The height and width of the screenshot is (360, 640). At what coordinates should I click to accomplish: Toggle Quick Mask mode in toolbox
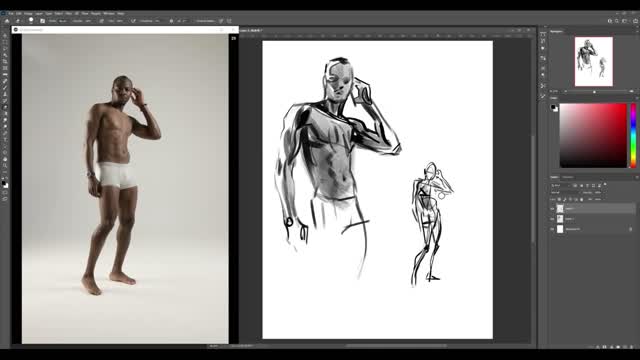pyautogui.click(x=5, y=193)
